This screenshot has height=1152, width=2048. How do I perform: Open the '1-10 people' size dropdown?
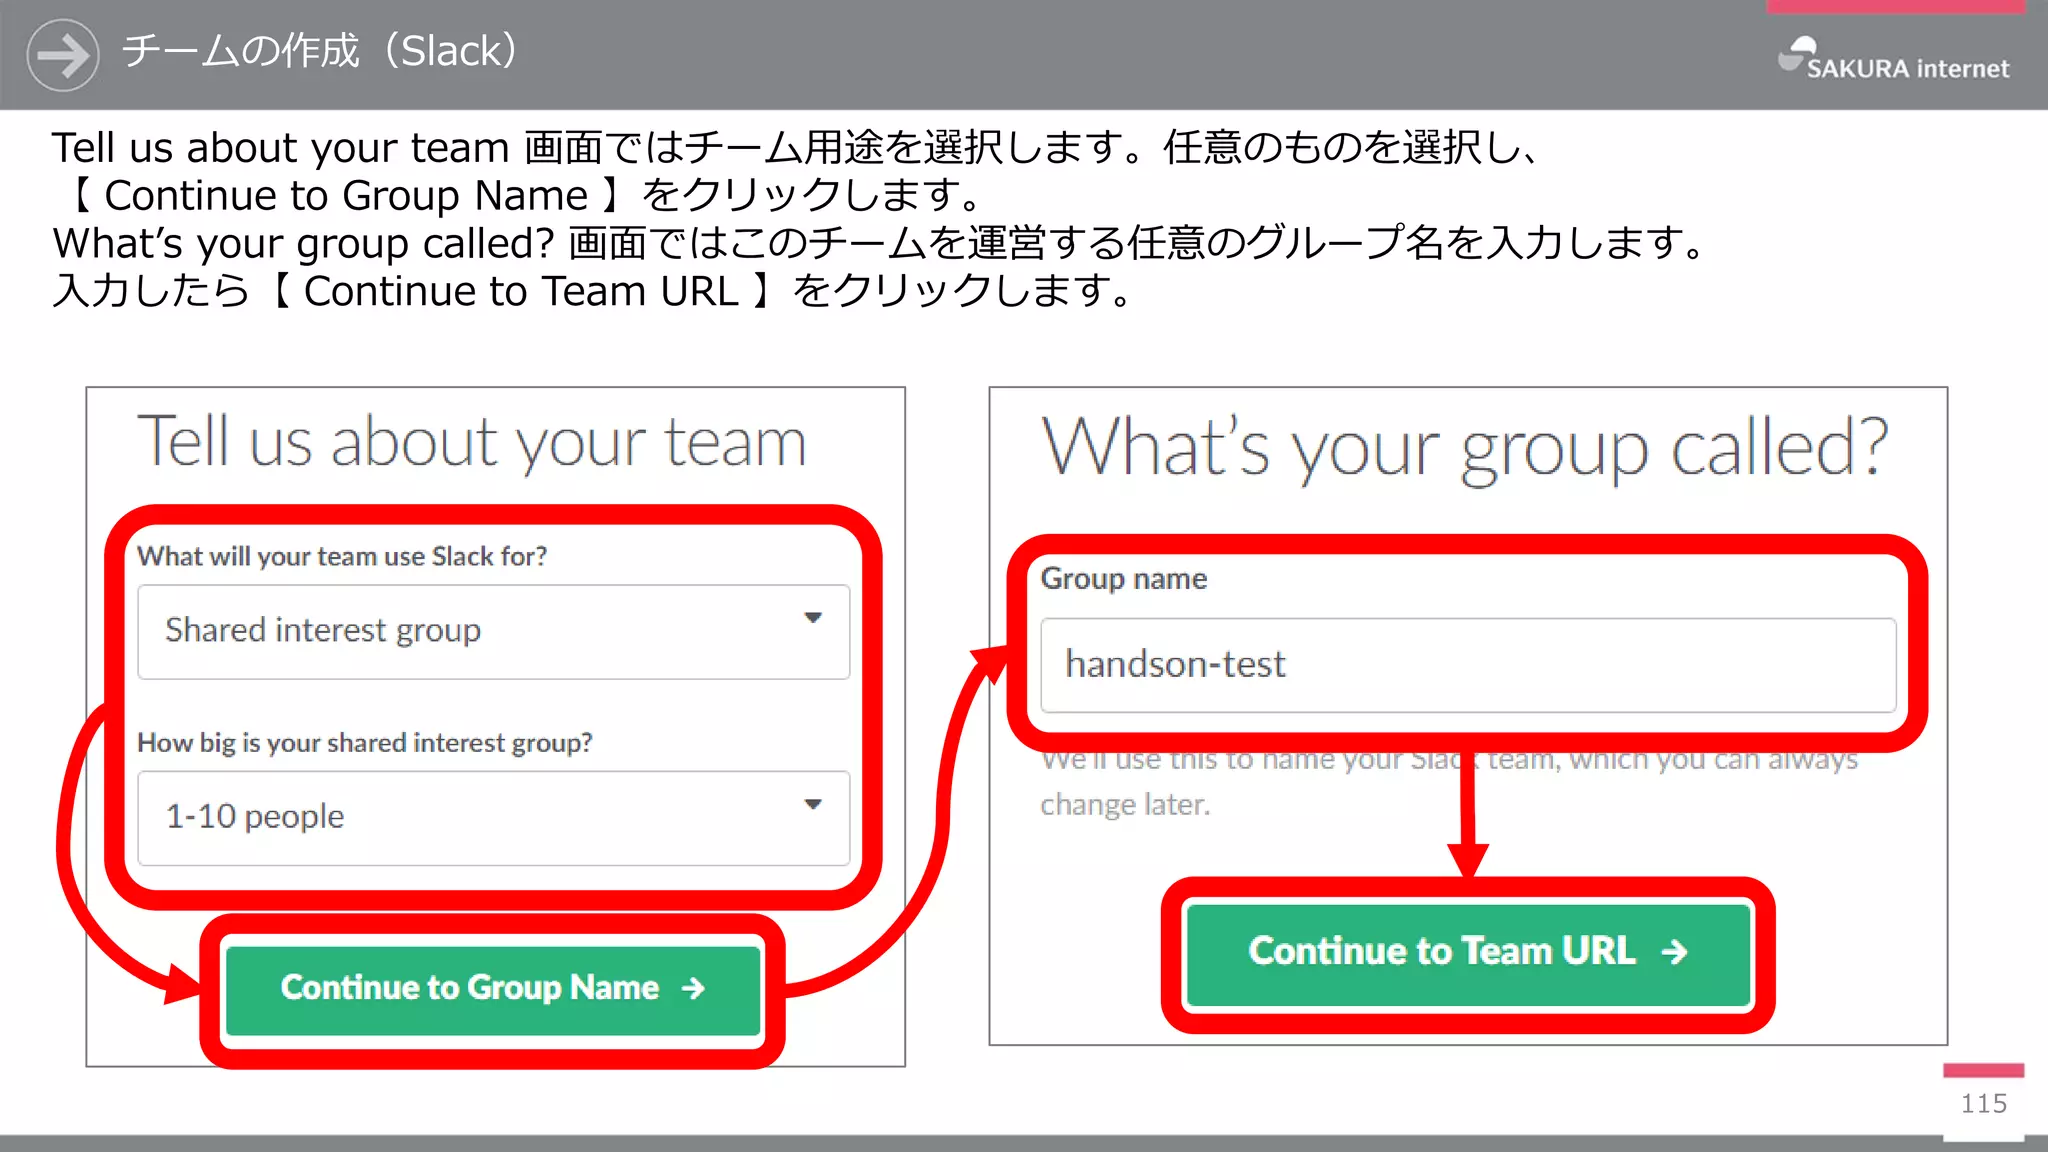pos(493,818)
